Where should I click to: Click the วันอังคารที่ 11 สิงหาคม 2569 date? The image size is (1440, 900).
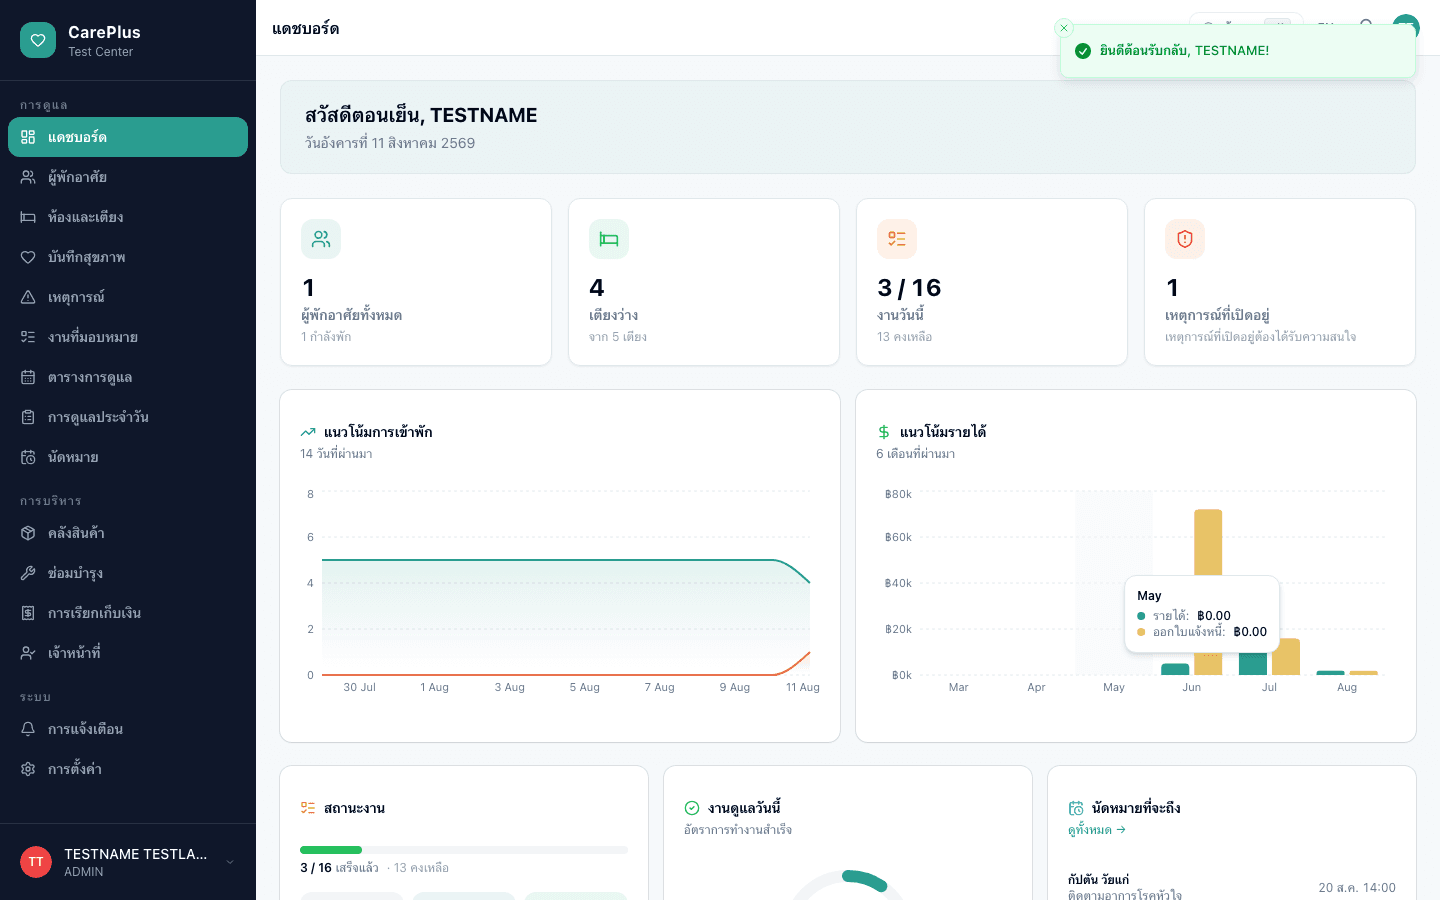(x=390, y=143)
